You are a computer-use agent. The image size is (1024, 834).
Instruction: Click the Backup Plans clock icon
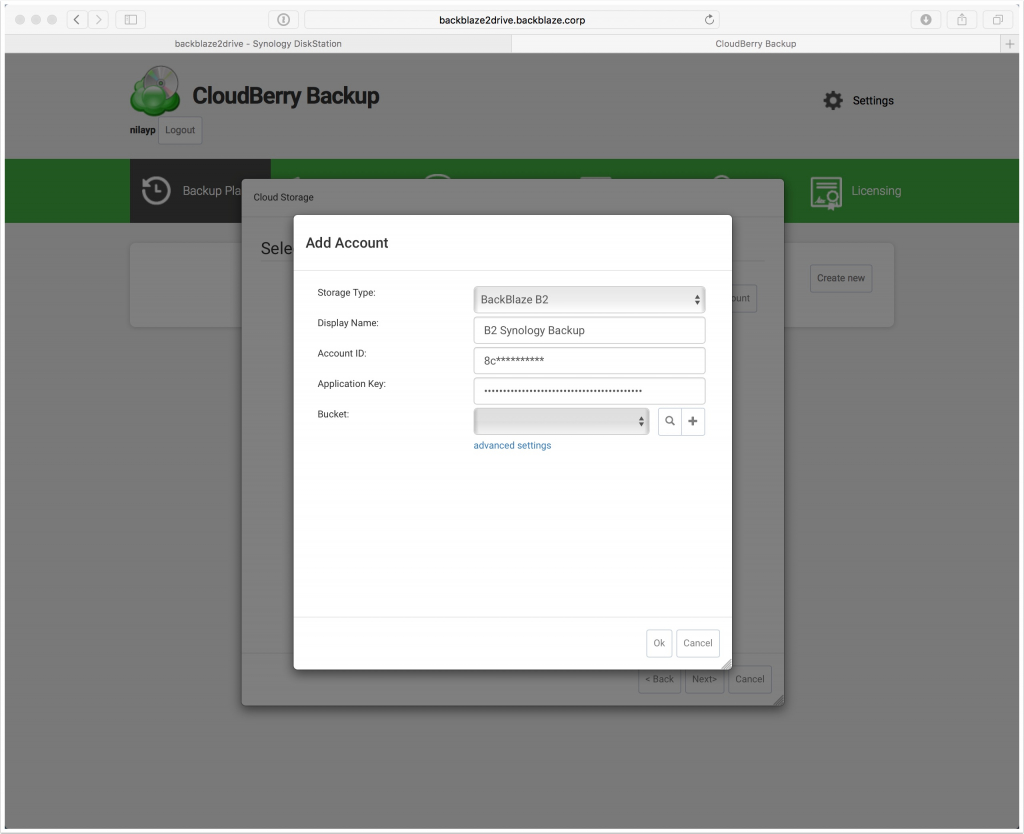point(156,191)
